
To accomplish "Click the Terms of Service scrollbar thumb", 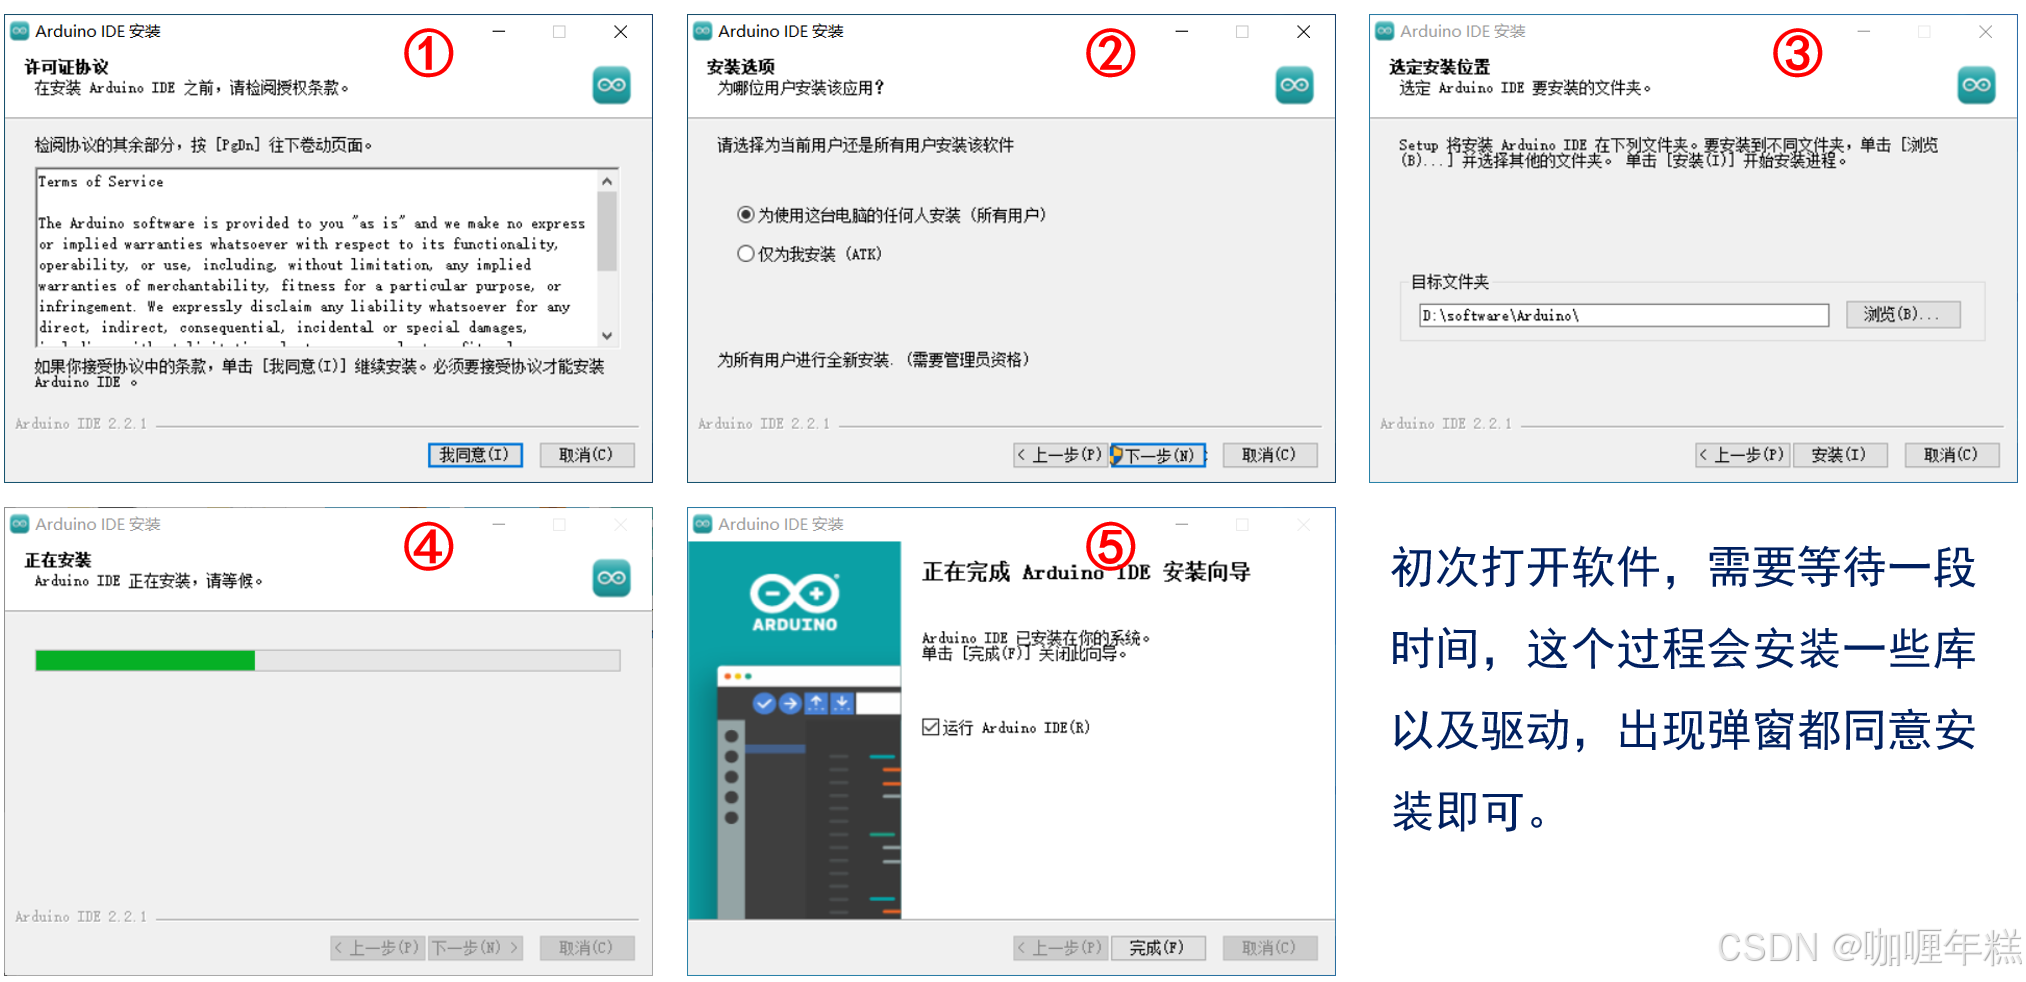I will tap(607, 232).
